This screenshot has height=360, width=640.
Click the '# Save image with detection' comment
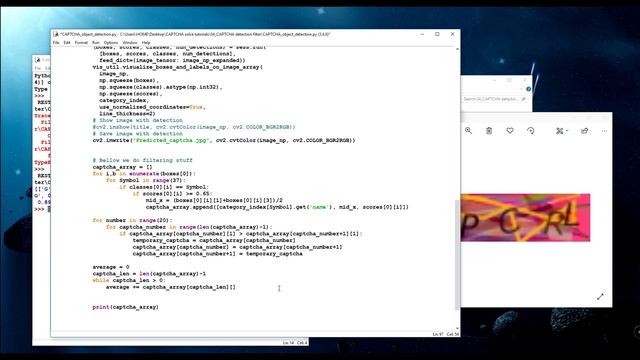[138, 133]
